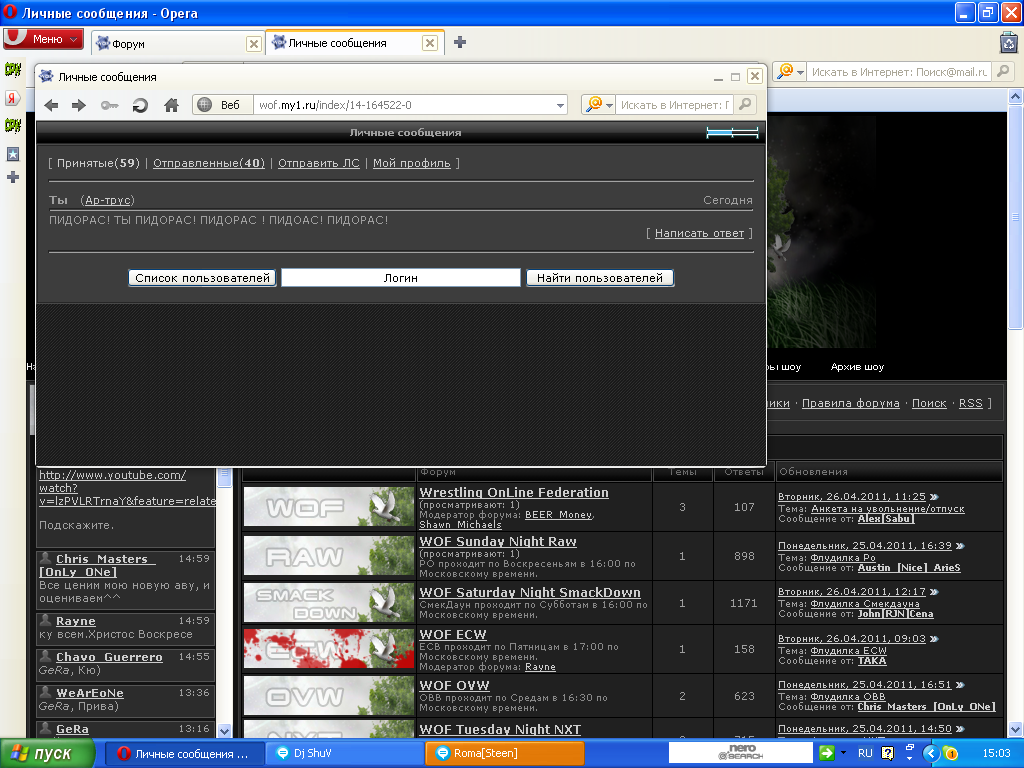Click the magnifier in the popup search box
Viewport: 1024px width, 768px height.
click(745, 104)
